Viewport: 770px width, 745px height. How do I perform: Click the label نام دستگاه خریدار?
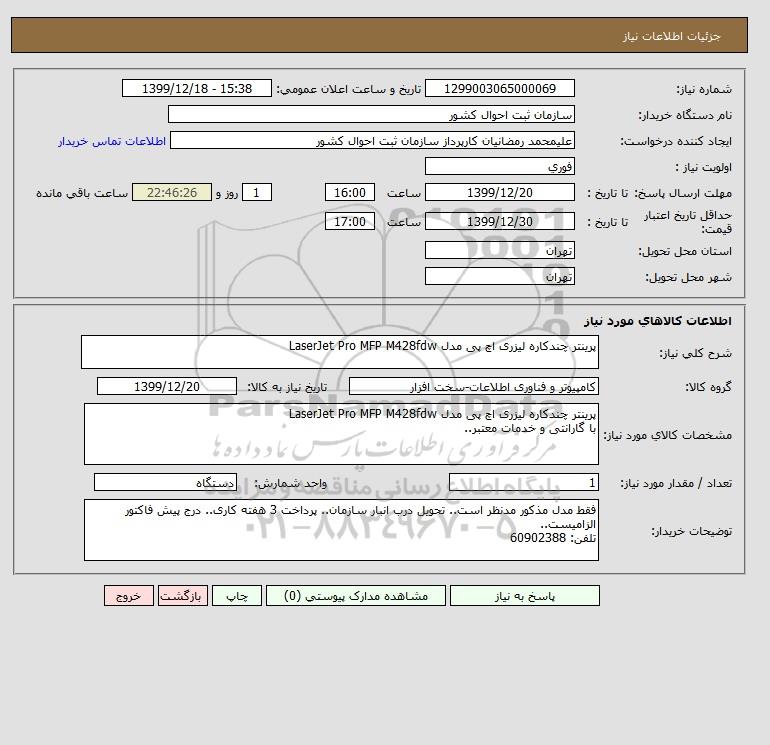686,115
